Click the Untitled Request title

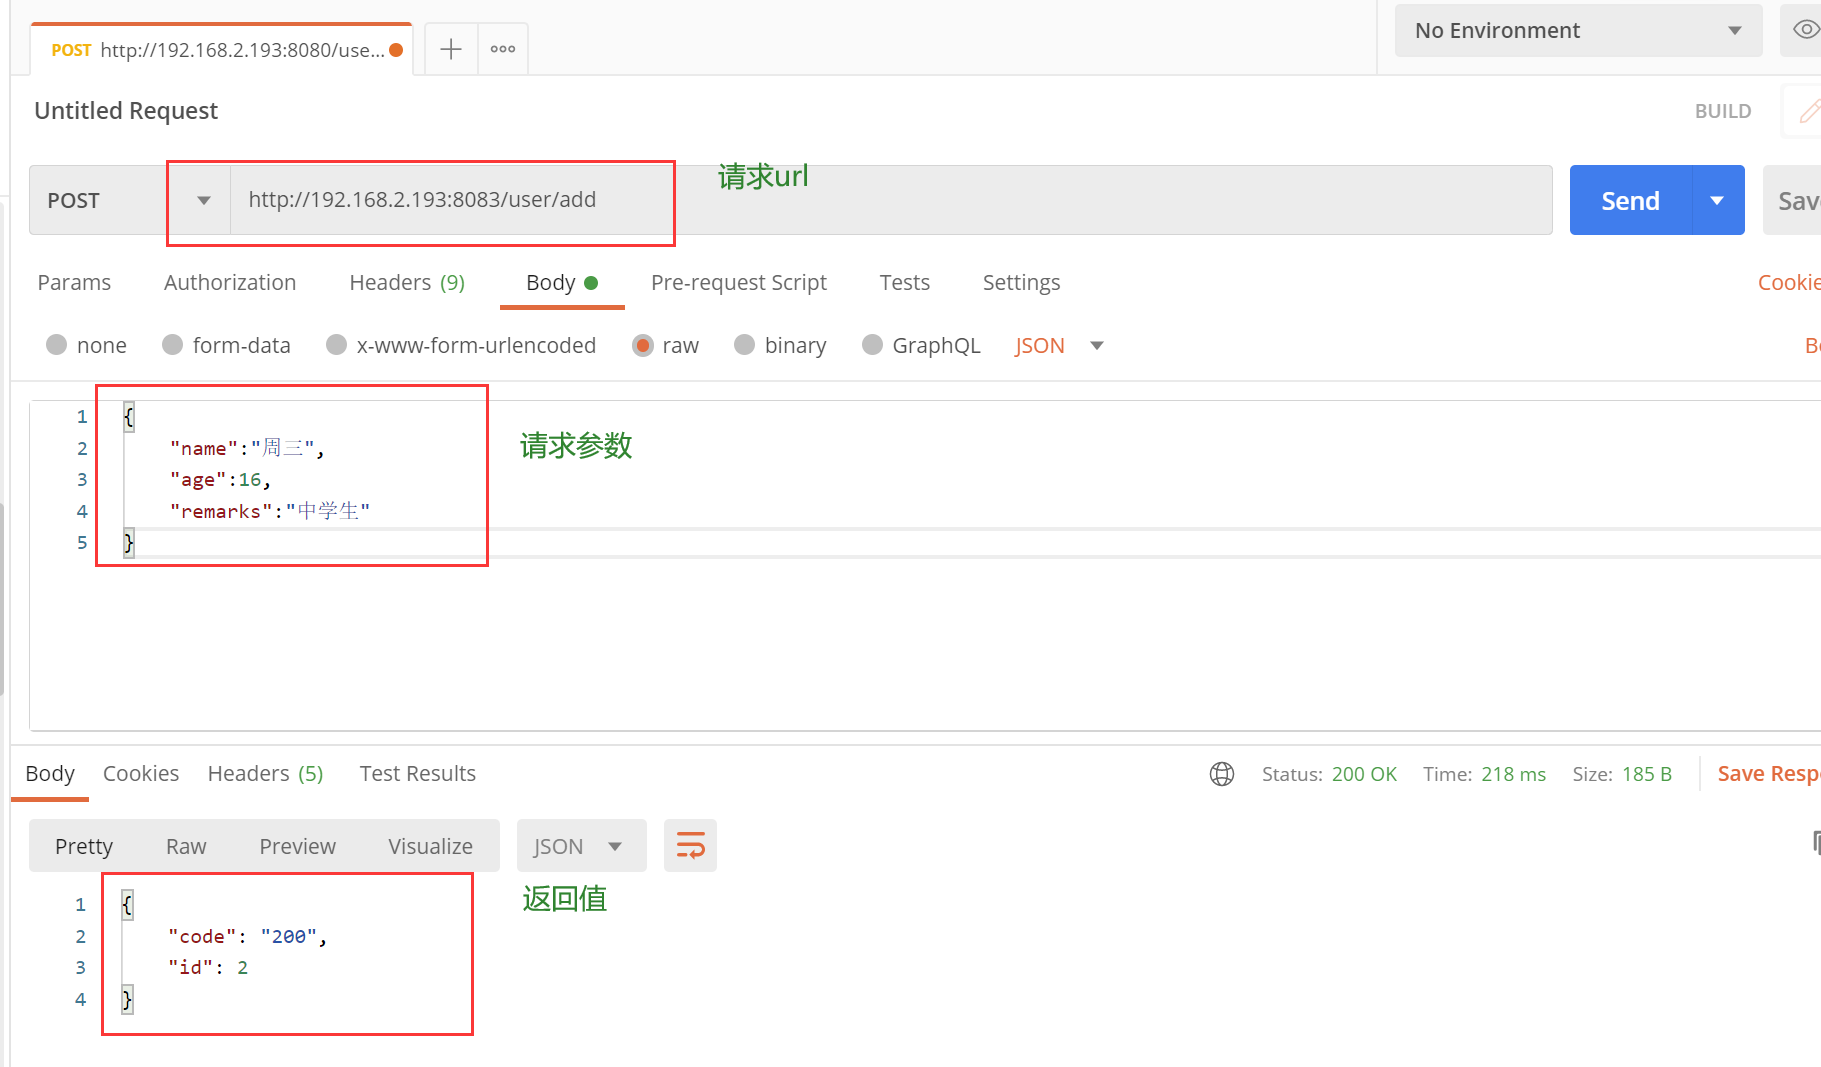126,111
